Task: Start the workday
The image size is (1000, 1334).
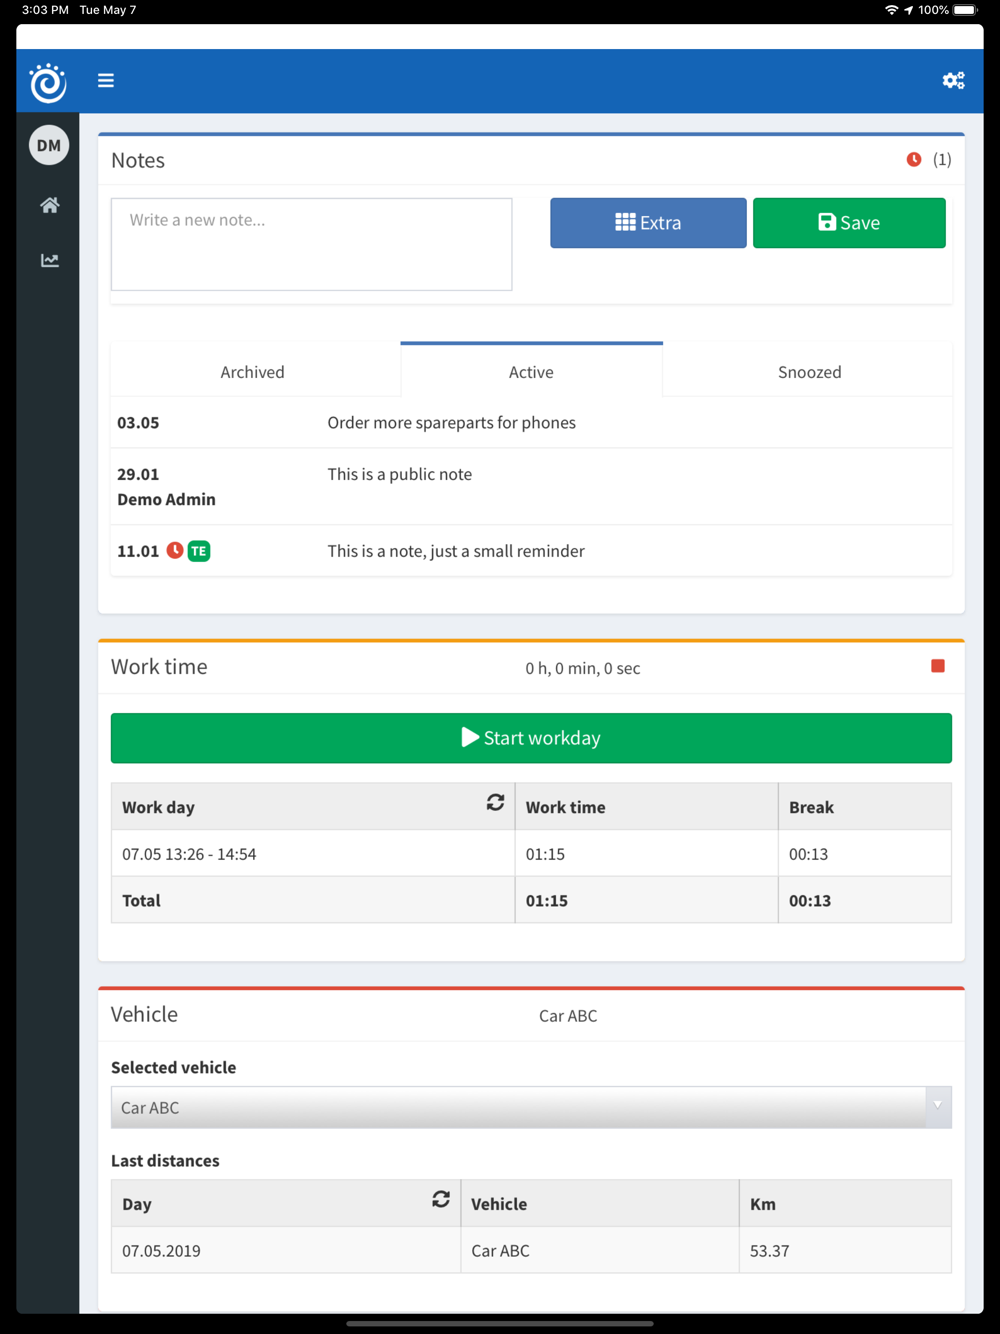Action: click(531, 738)
